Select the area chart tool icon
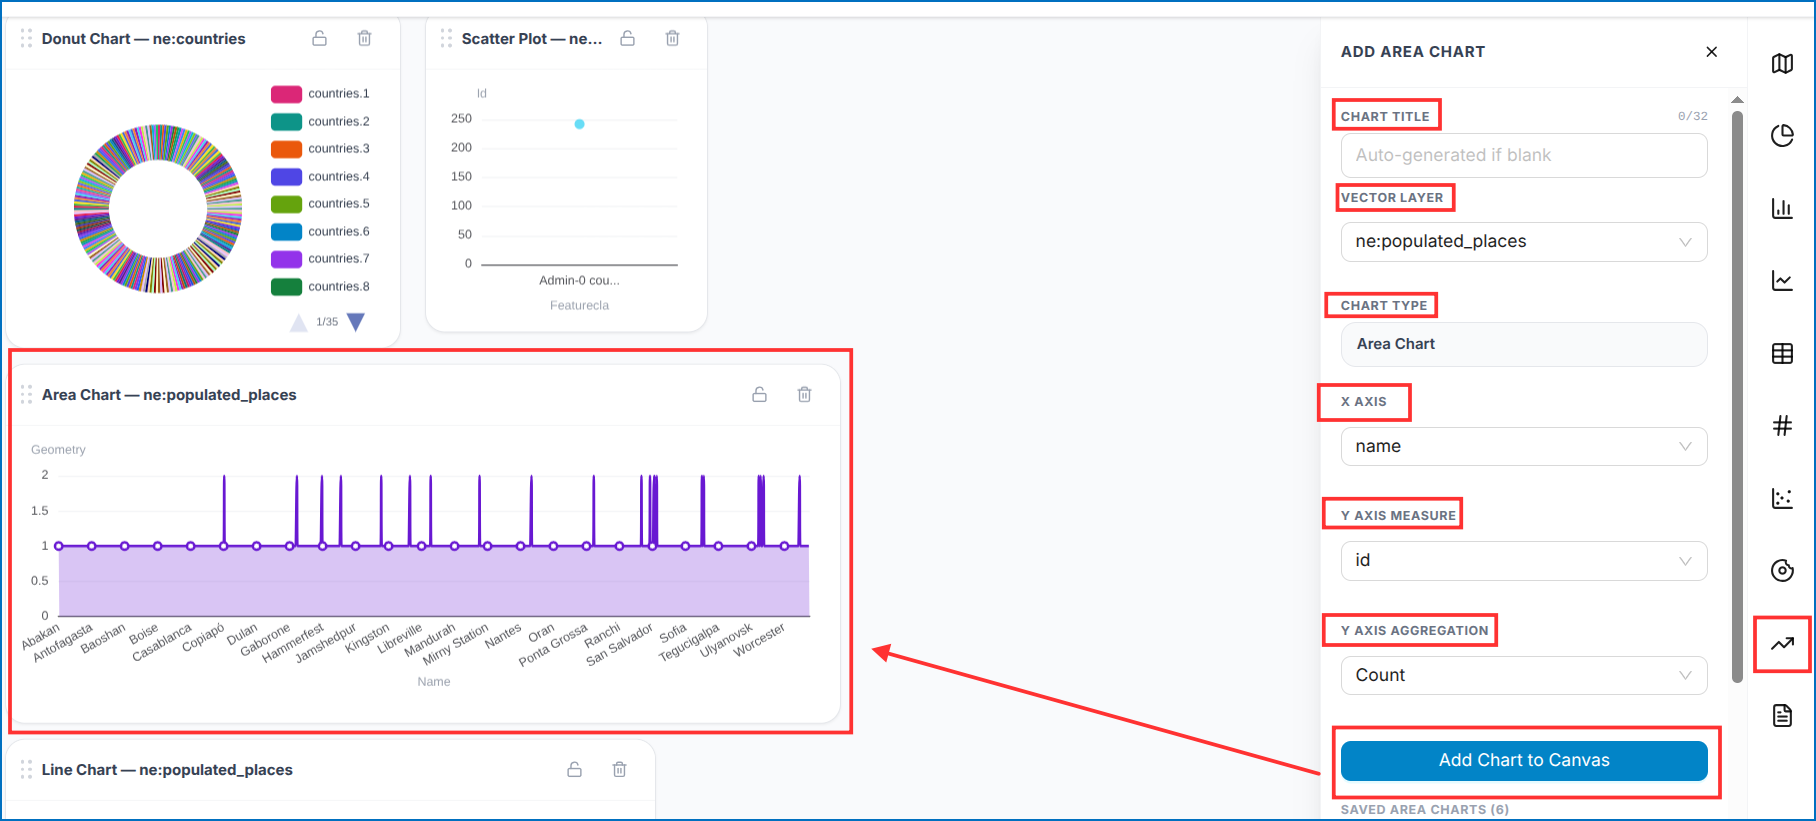 [x=1782, y=644]
